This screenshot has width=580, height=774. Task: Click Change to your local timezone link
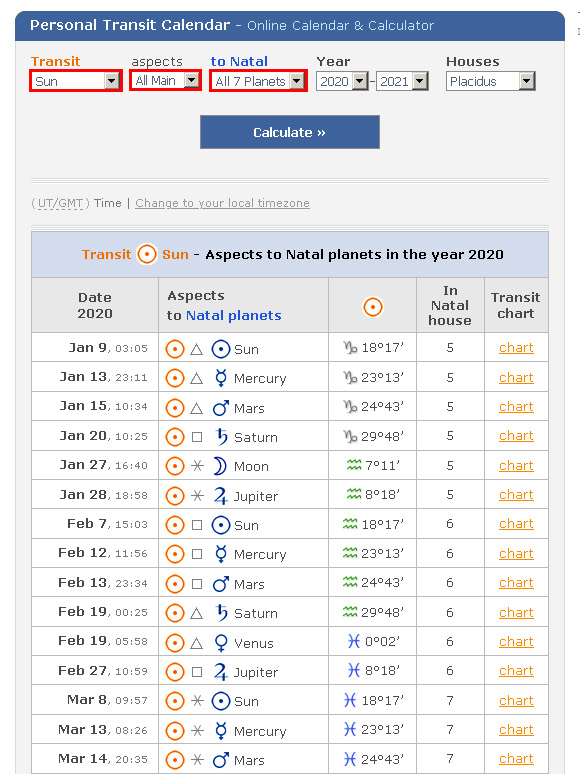pyautogui.click(x=222, y=203)
